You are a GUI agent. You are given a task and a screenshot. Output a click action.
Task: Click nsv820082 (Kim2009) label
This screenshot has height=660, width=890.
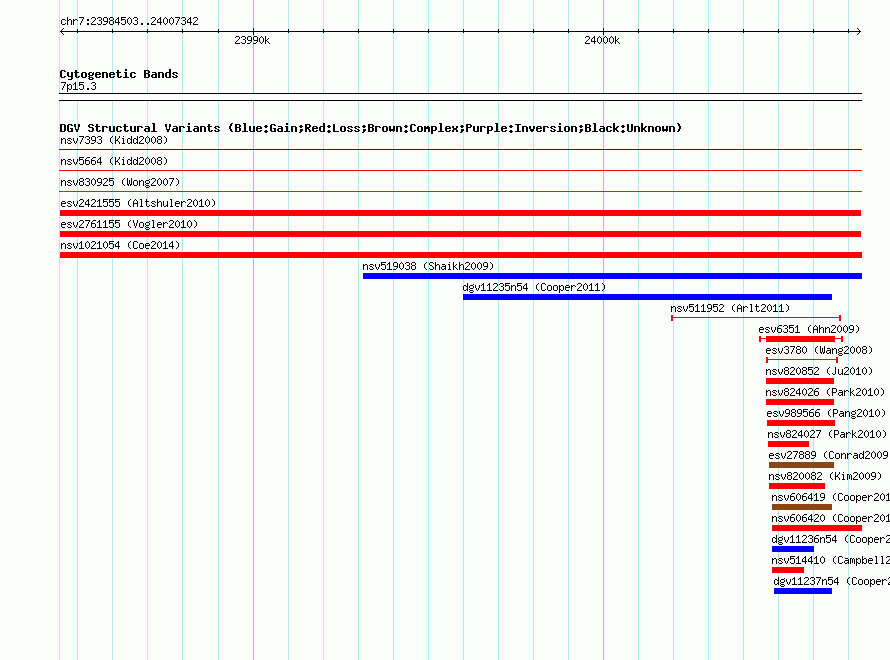825,476
